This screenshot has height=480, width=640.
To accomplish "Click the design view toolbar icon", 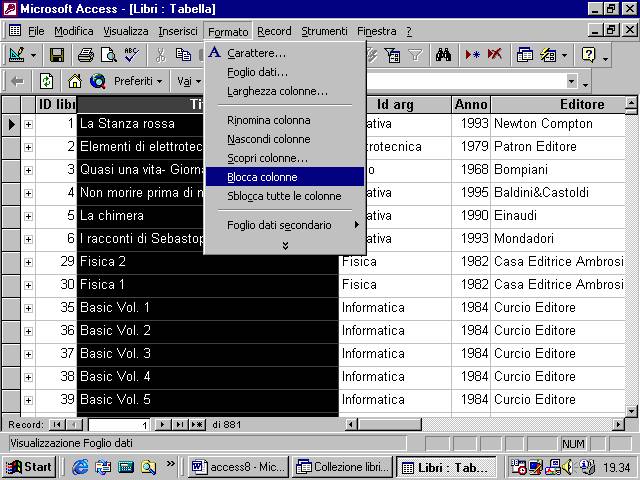I will [16, 55].
